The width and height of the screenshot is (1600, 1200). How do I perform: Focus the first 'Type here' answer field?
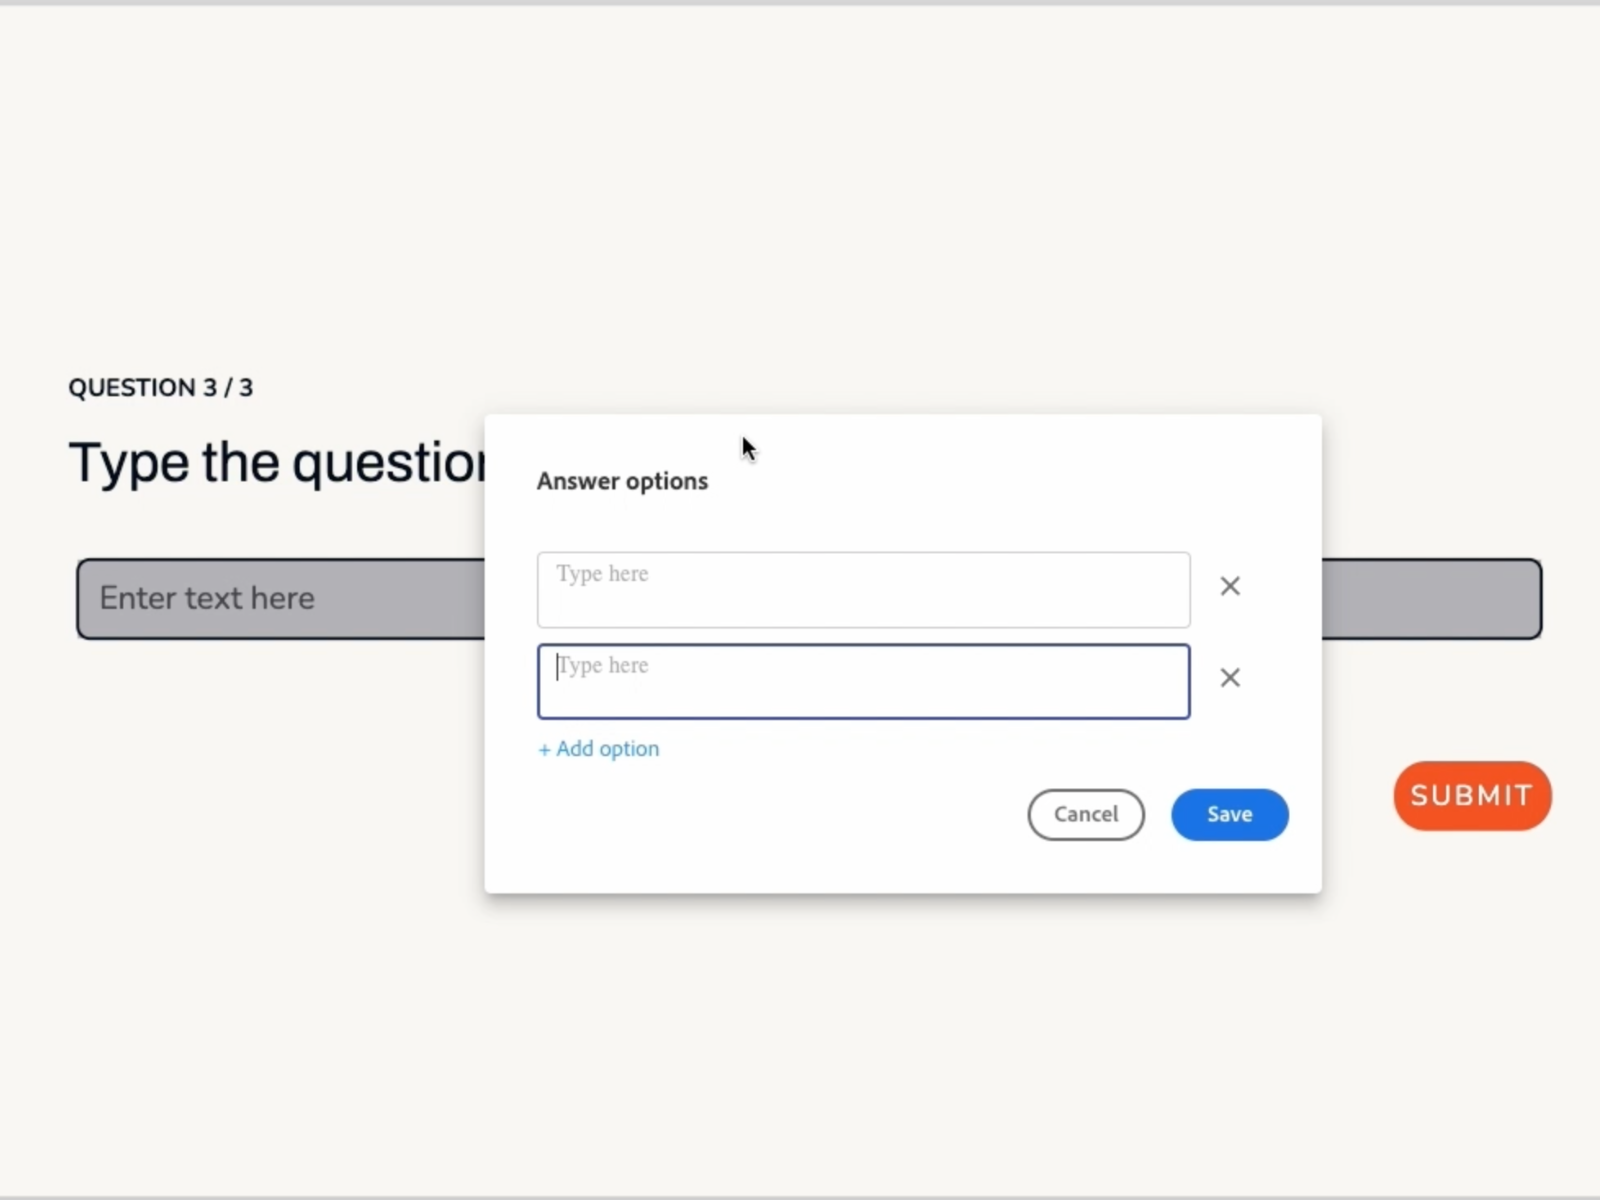click(x=863, y=589)
